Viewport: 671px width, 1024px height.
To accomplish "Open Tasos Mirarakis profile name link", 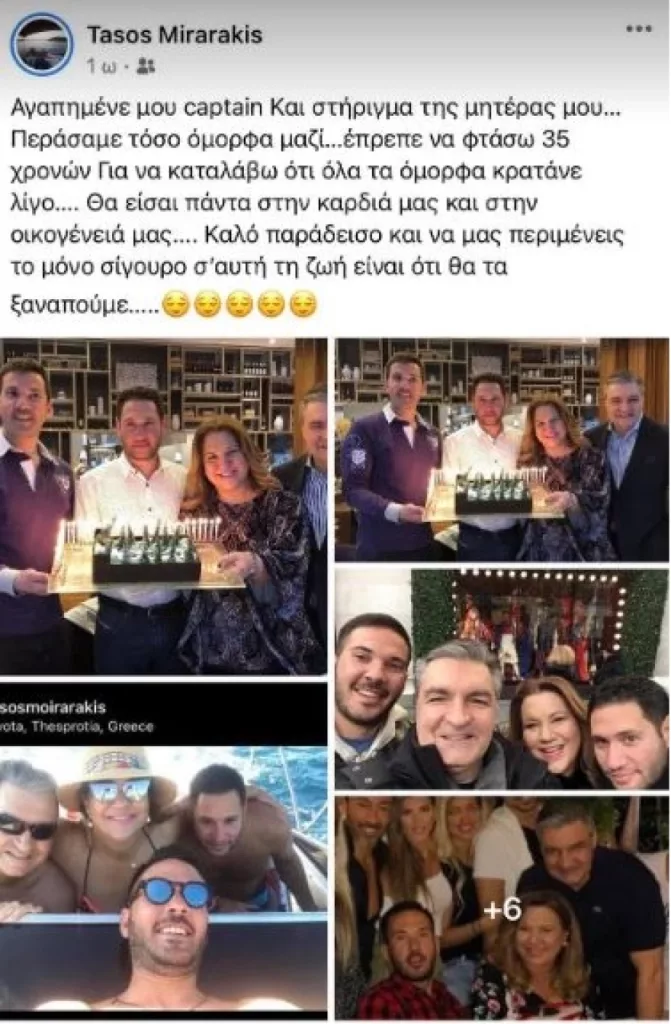I will tap(174, 35).
